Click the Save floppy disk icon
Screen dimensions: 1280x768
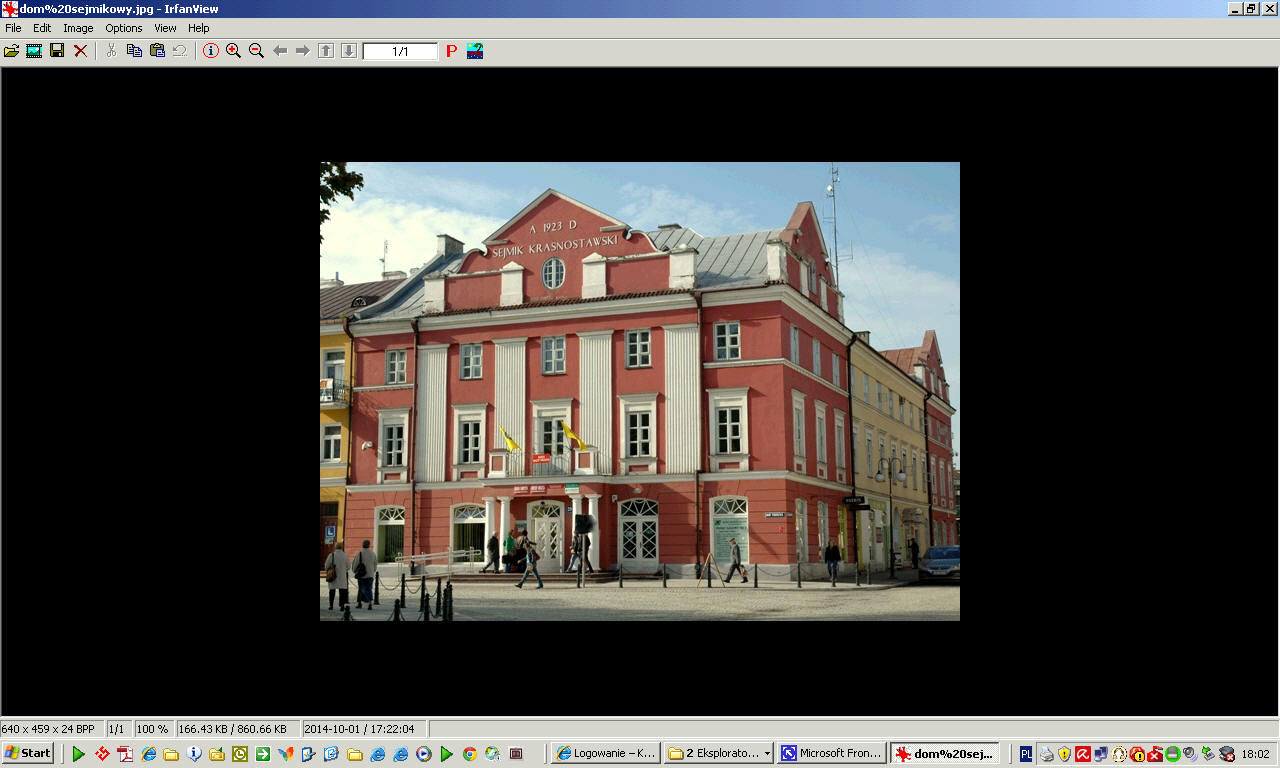(57, 51)
